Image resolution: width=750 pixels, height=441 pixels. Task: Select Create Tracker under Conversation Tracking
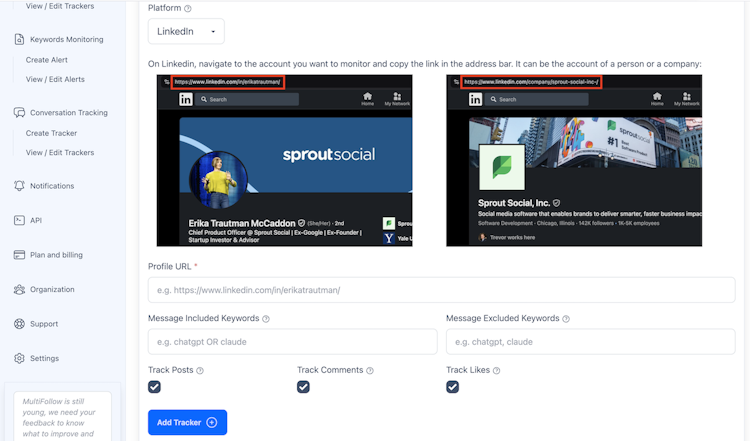(51, 133)
